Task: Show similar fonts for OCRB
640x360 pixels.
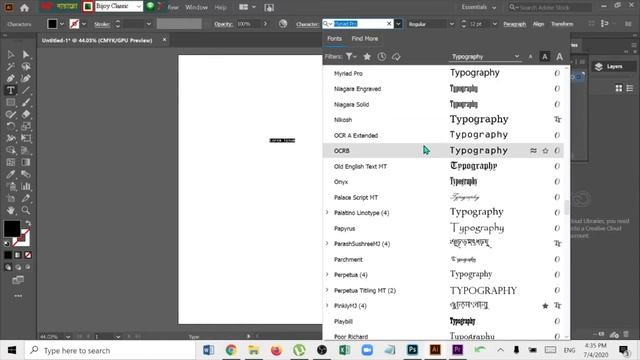Action: tap(533, 151)
